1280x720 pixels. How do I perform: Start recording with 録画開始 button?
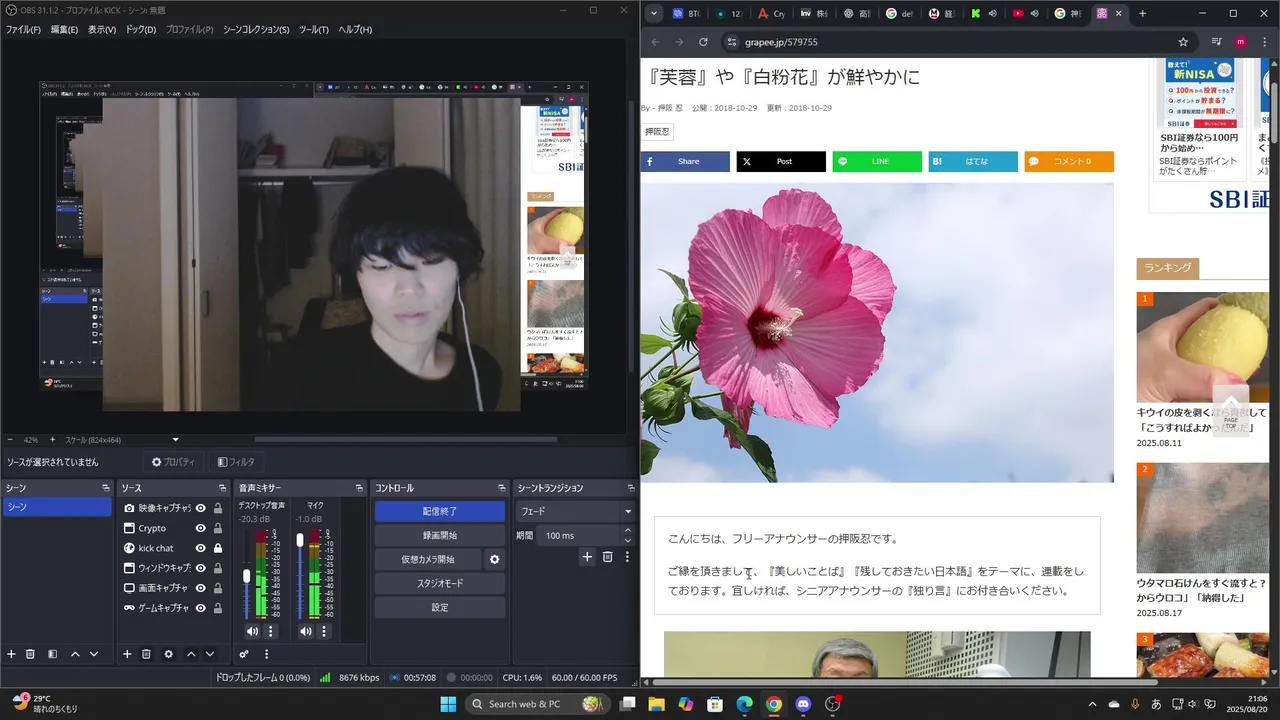(x=440, y=536)
